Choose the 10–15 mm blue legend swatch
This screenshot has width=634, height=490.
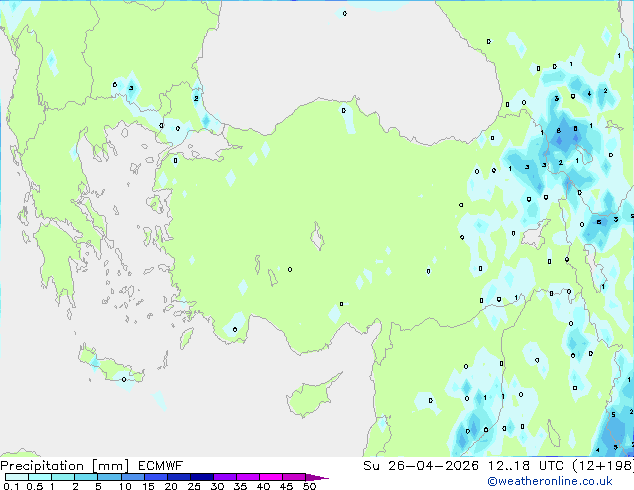[133, 477]
